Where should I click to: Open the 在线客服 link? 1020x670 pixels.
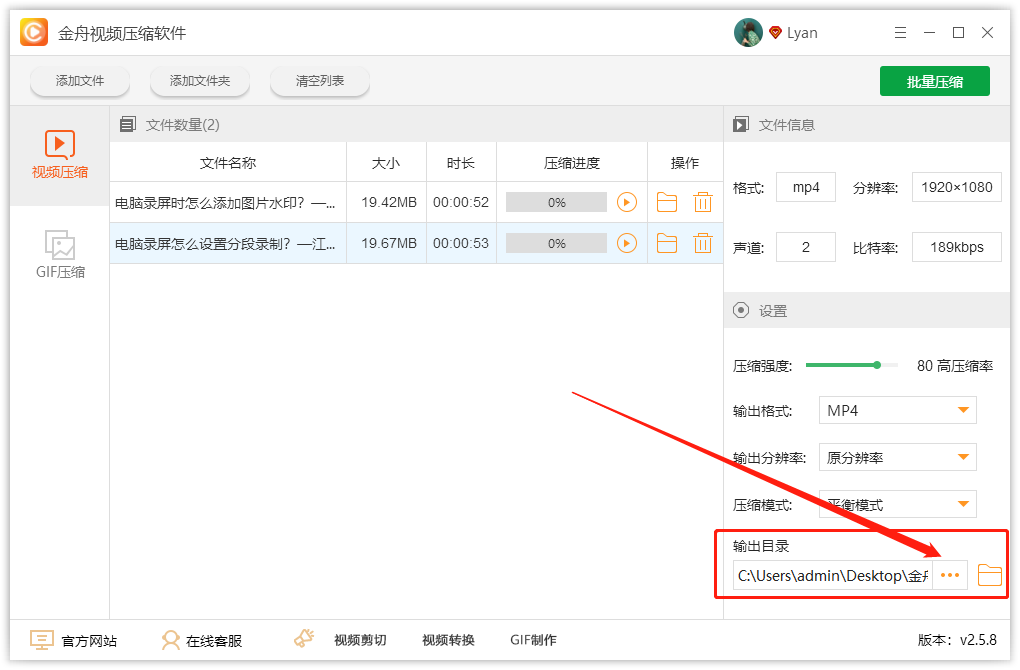click(x=214, y=641)
